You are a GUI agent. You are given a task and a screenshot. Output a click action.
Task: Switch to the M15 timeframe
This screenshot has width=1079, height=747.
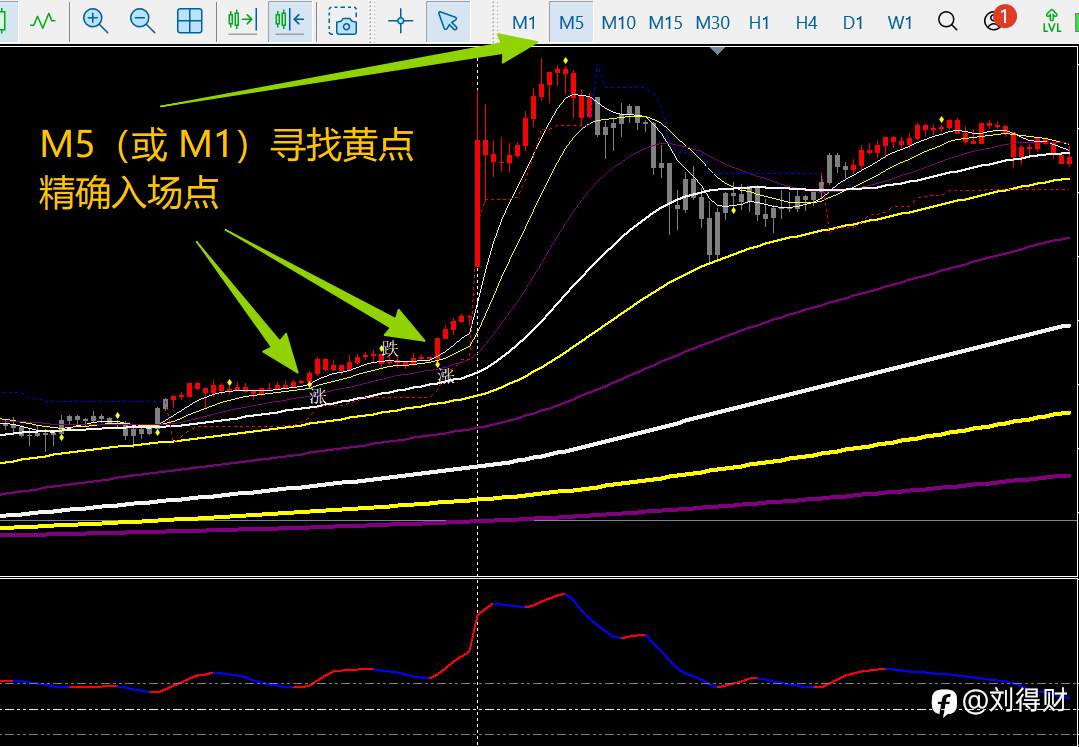coord(665,23)
